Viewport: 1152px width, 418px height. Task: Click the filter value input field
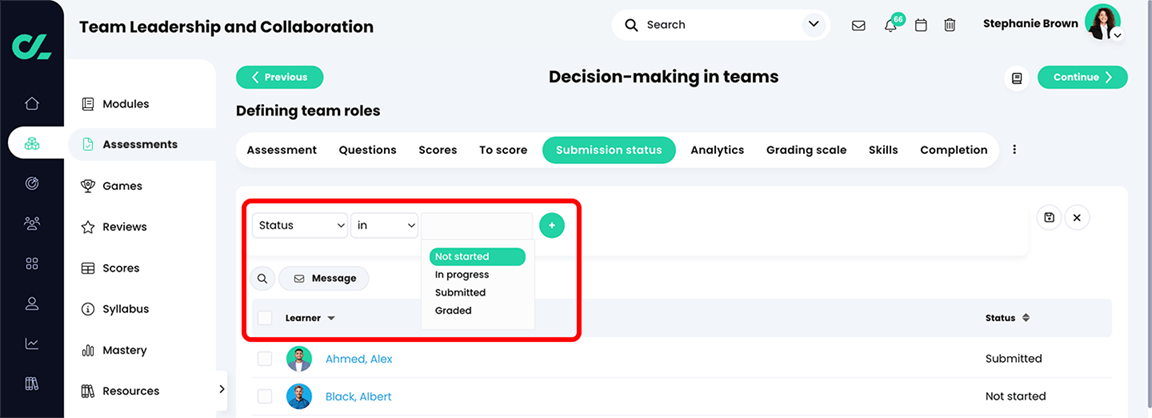pyautogui.click(x=477, y=226)
